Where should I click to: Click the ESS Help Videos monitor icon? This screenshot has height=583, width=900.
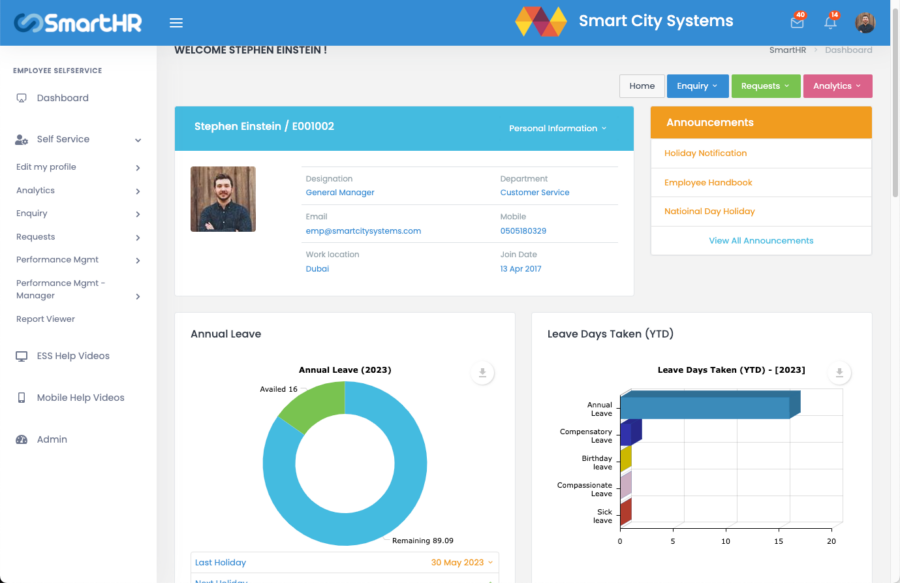tap(21, 356)
